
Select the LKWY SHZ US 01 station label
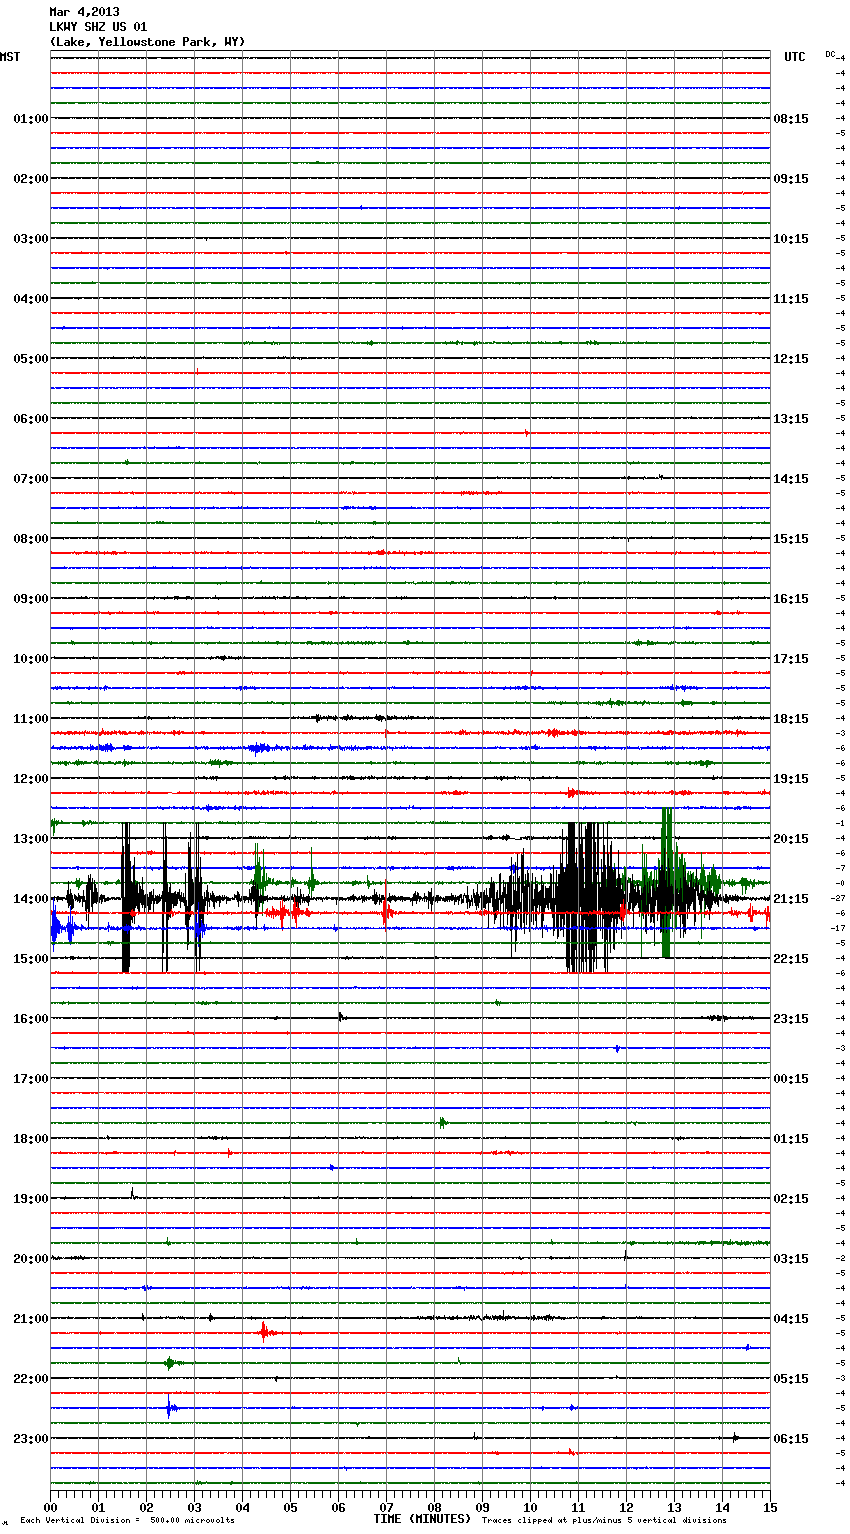click(98, 27)
